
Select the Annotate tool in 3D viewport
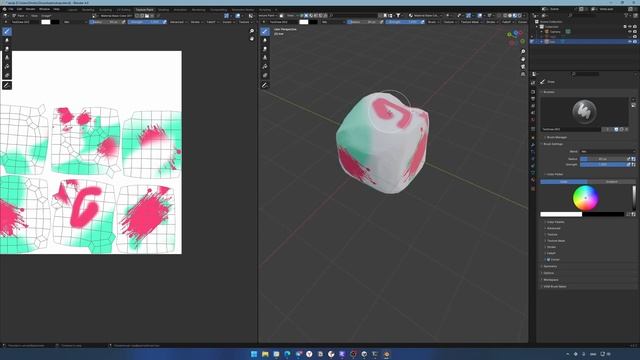pyautogui.click(x=265, y=85)
